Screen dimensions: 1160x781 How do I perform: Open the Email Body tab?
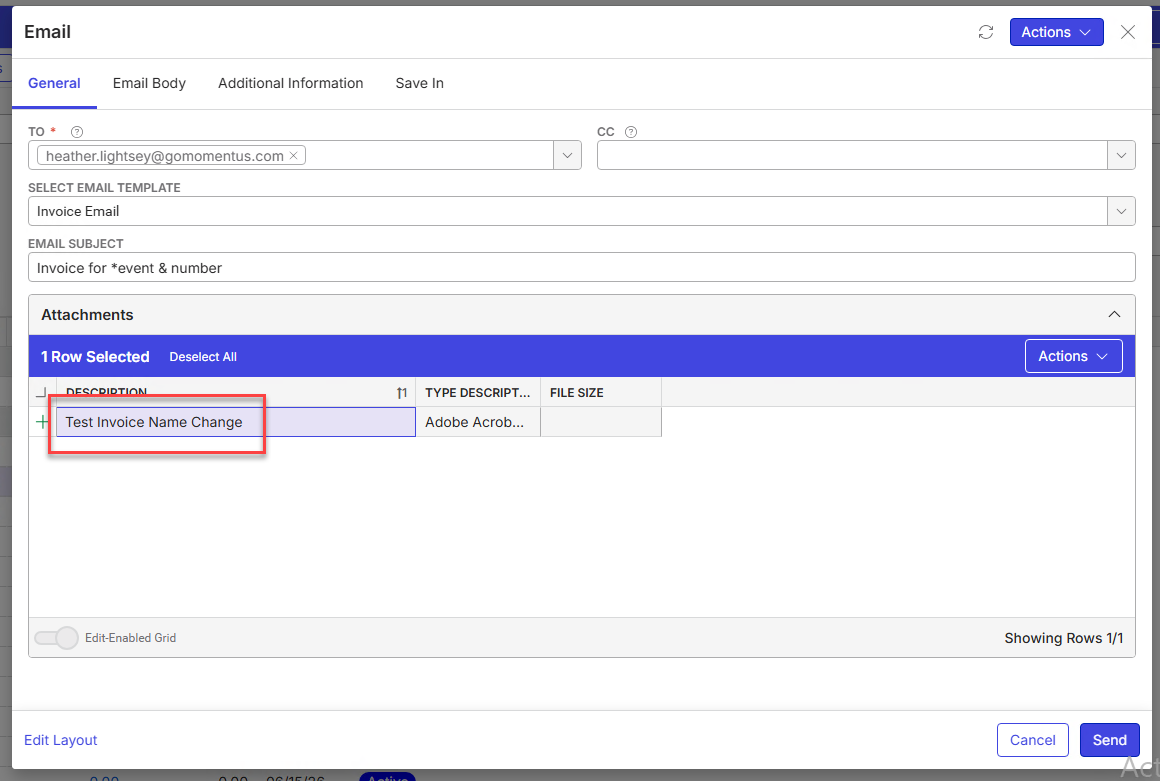(x=149, y=83)
